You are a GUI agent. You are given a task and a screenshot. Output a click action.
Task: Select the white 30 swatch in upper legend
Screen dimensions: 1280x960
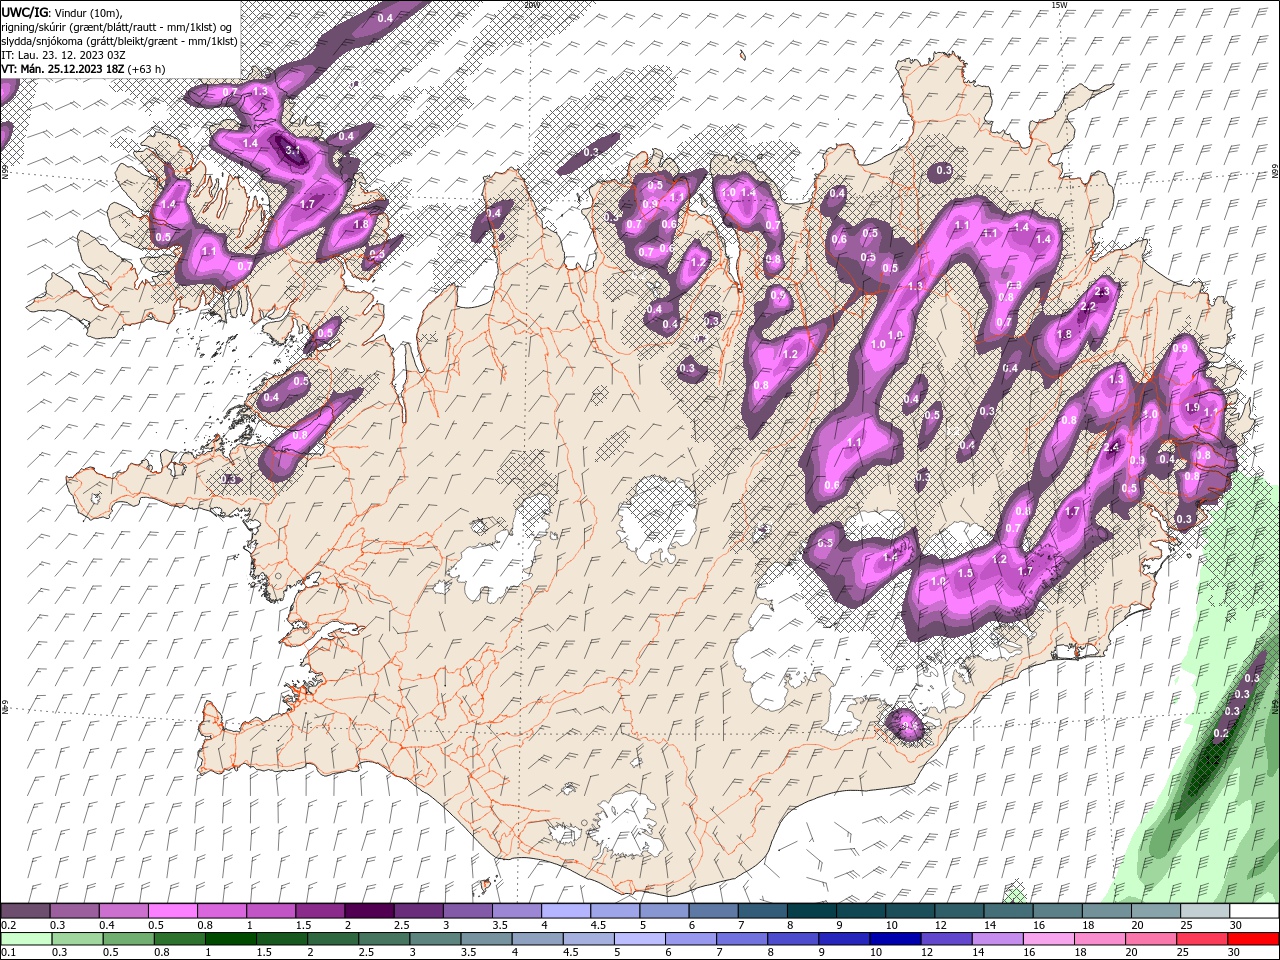click(x=1255, y=911)
